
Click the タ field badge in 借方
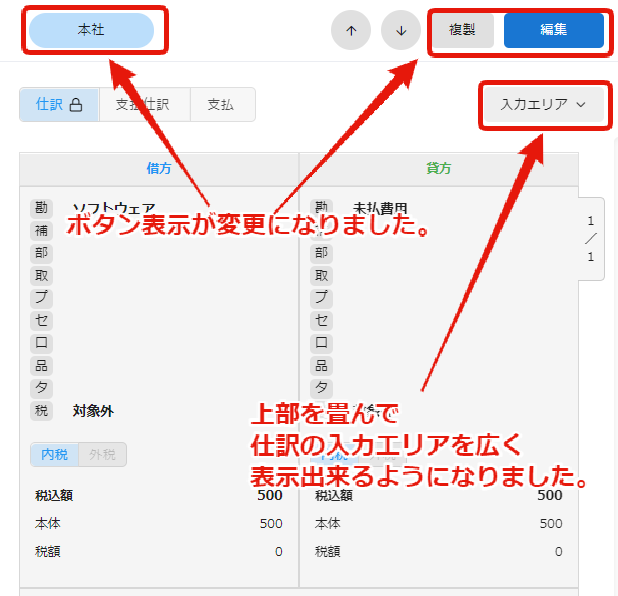(41, 388)
